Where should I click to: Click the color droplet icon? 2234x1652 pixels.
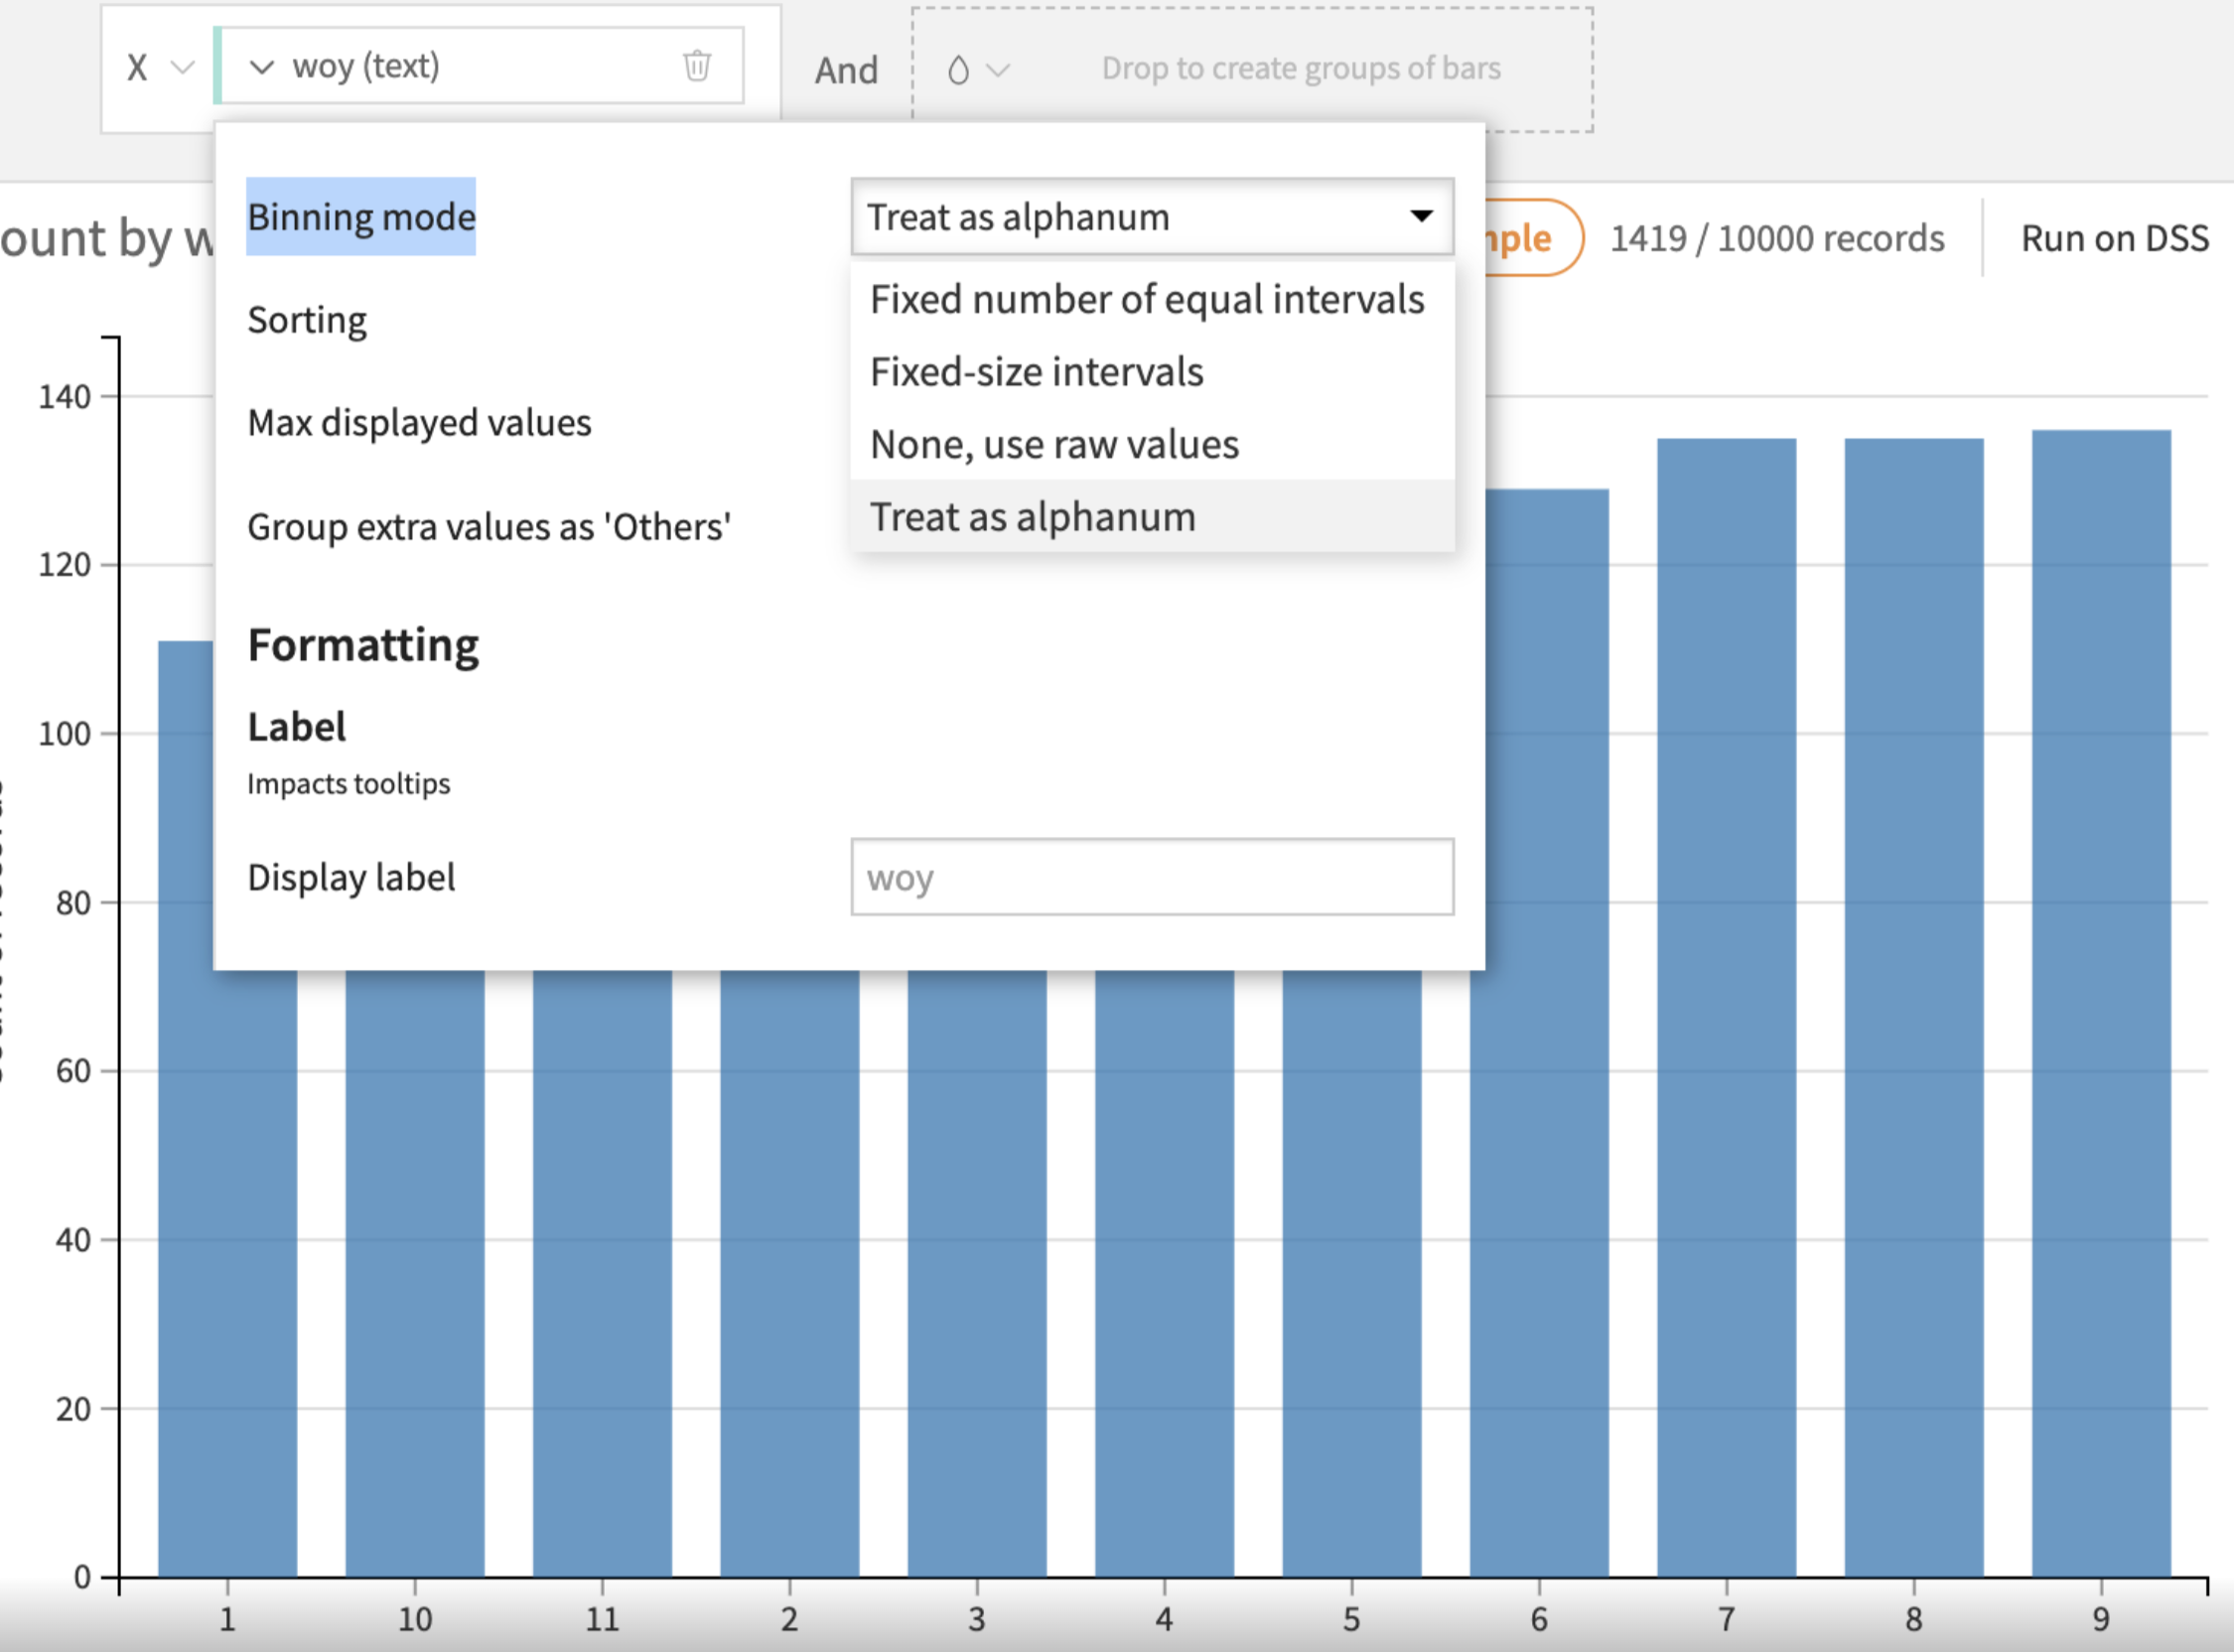(957, 70)
